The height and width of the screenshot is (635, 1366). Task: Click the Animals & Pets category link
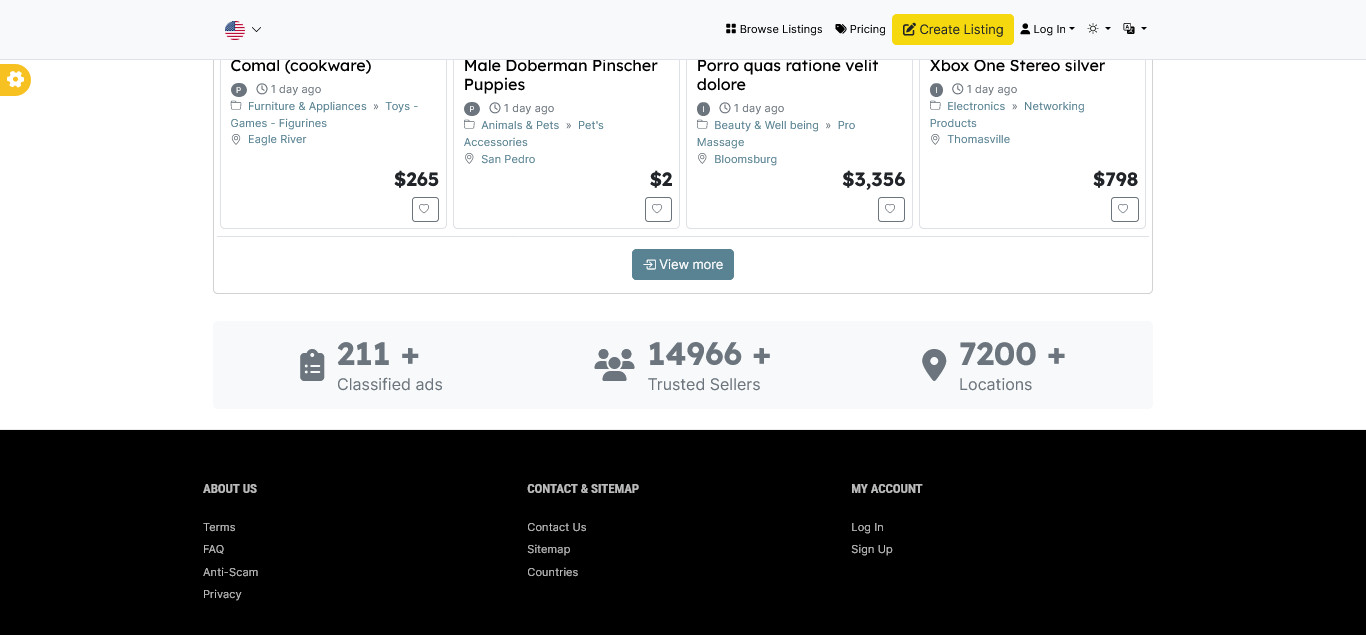click(520, 125)
